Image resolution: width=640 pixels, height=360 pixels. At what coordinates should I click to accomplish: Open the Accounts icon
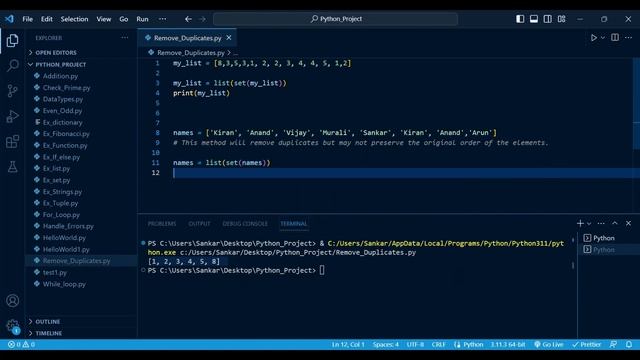[x=12, y=301]
